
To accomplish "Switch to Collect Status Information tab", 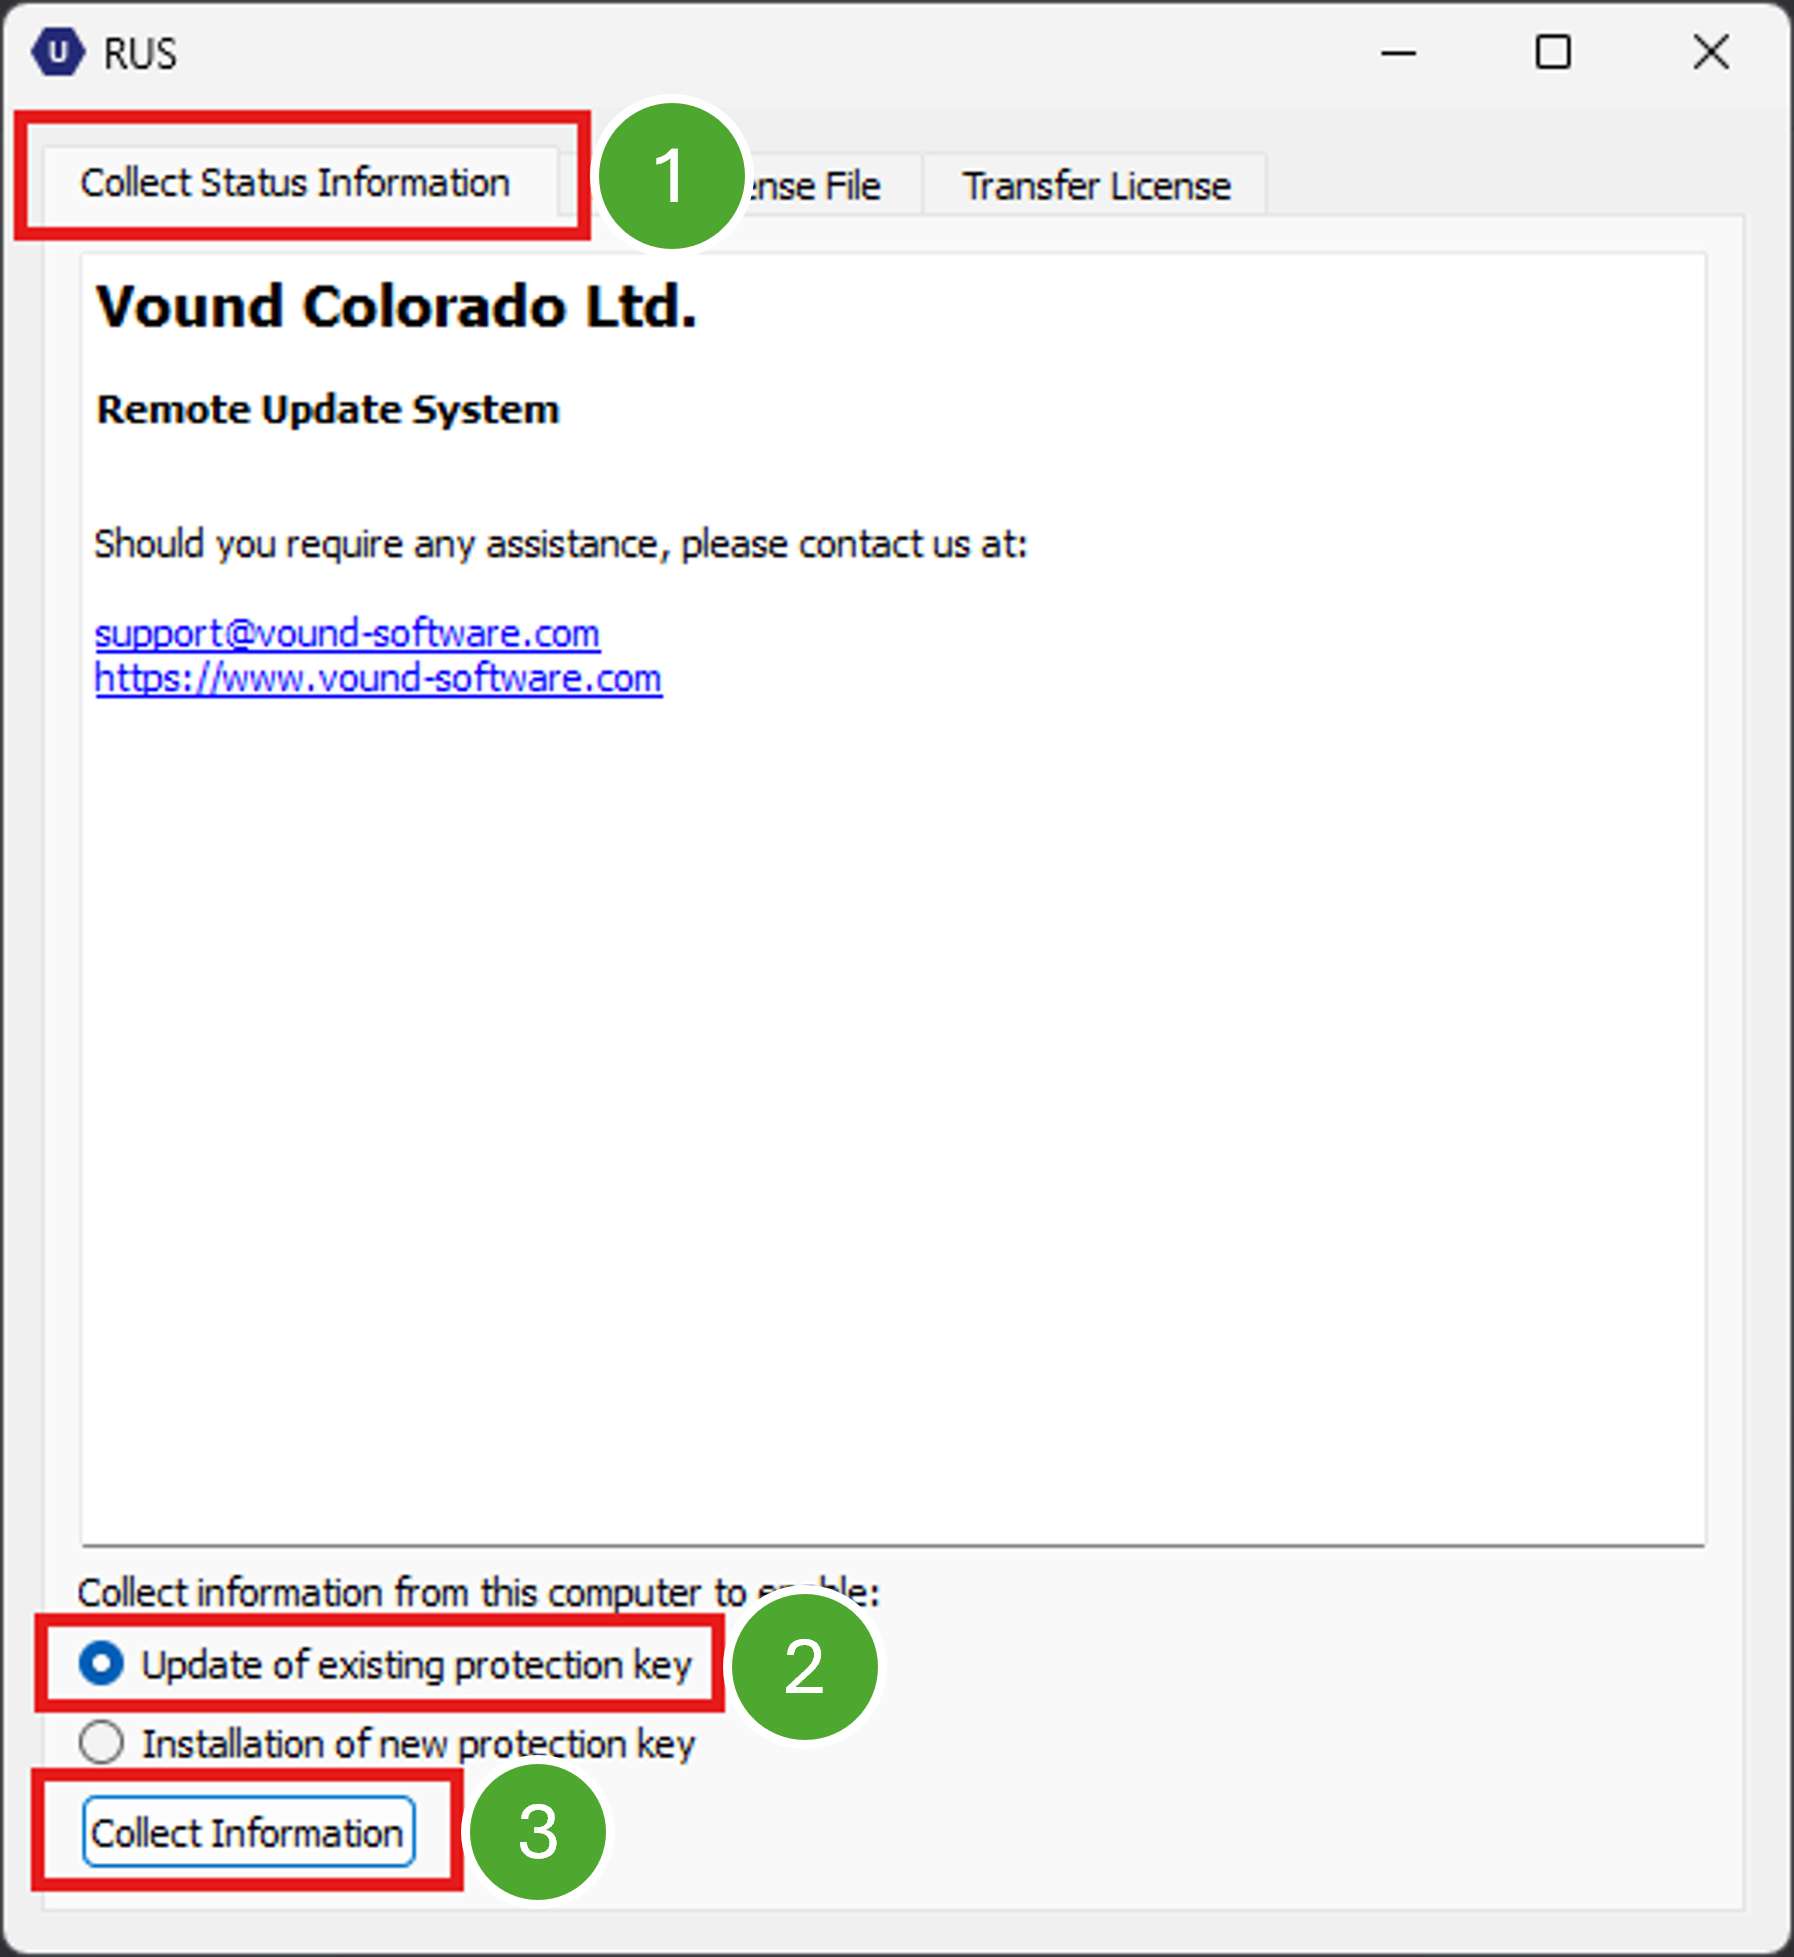I will point(295,183).
